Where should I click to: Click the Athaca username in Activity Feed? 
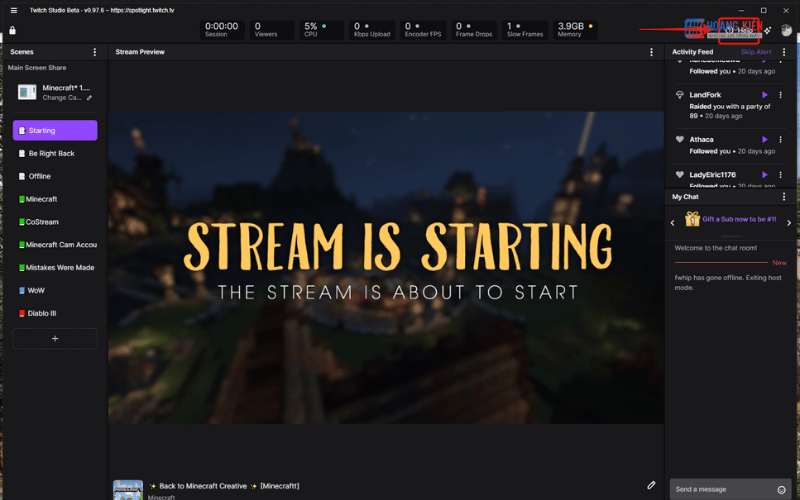pyautogui.click(x=702, y=139)
